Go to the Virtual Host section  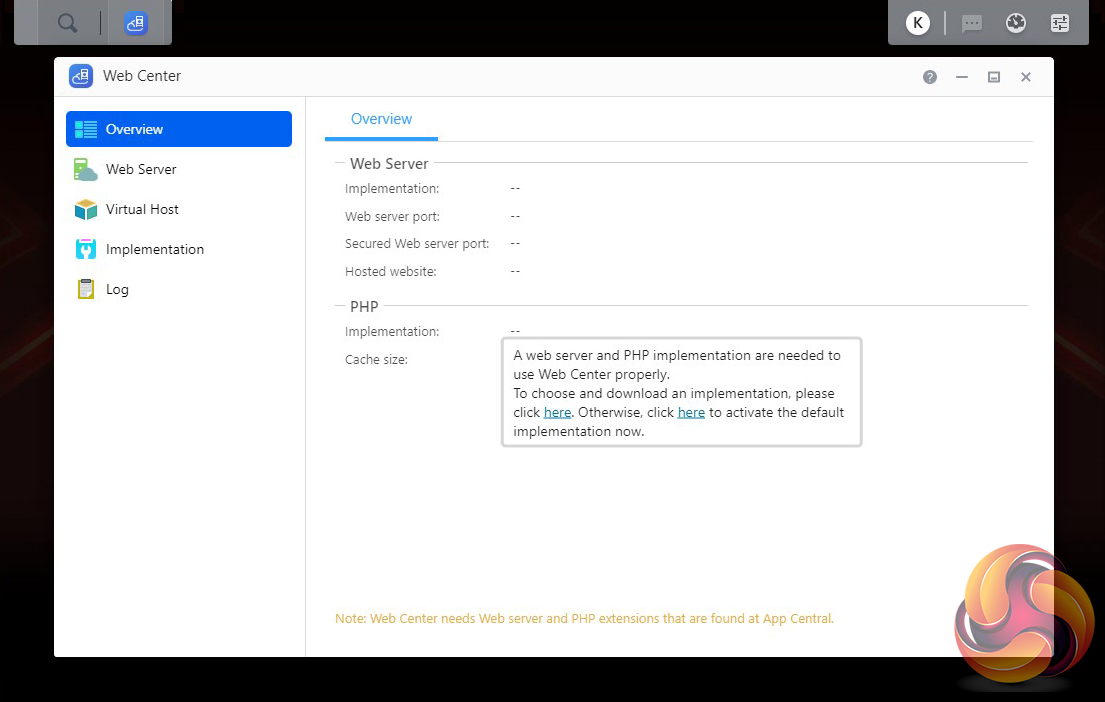tap(179, 209)
